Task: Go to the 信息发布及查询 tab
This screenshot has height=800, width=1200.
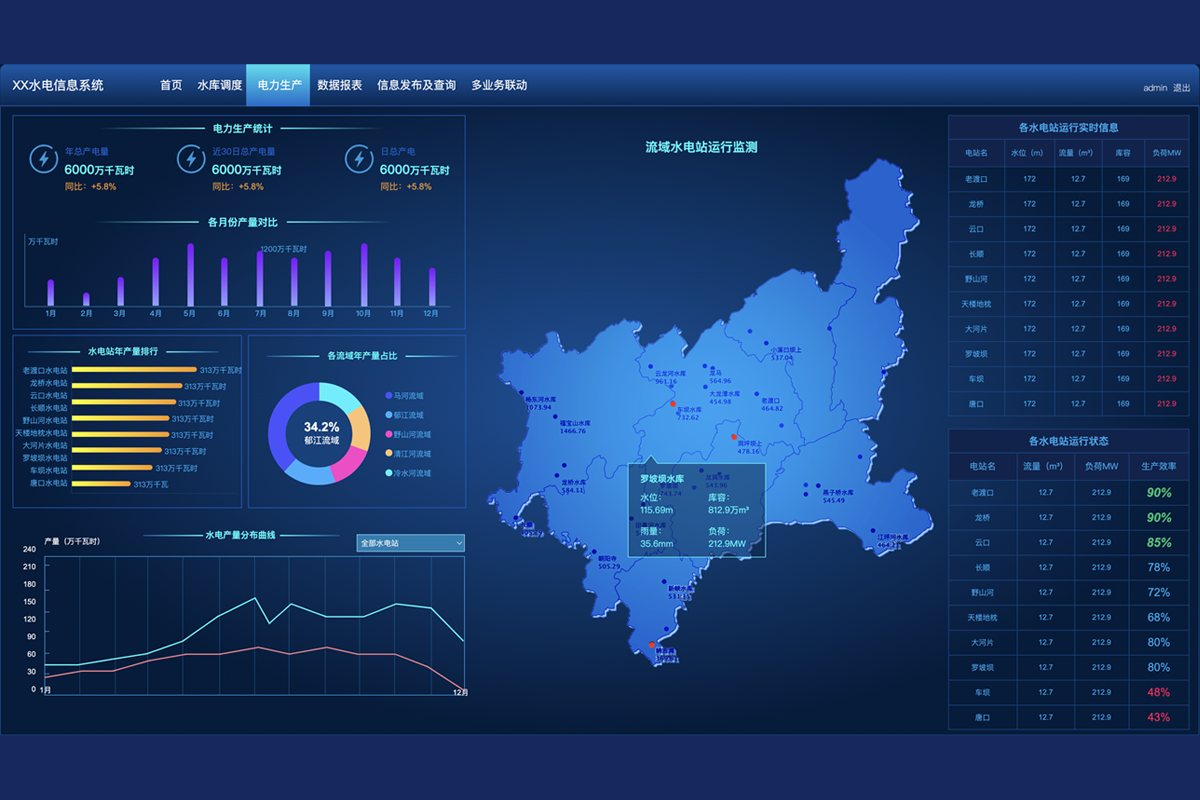Action: (x=416, y=86)
